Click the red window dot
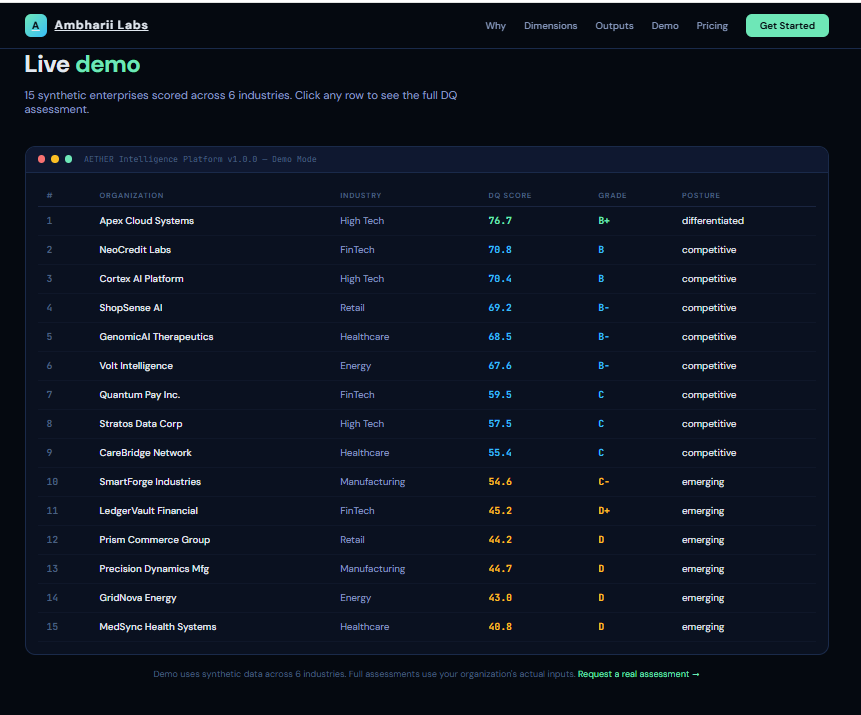861x715 pixels. pyautogui.click(x=41, y=159)
